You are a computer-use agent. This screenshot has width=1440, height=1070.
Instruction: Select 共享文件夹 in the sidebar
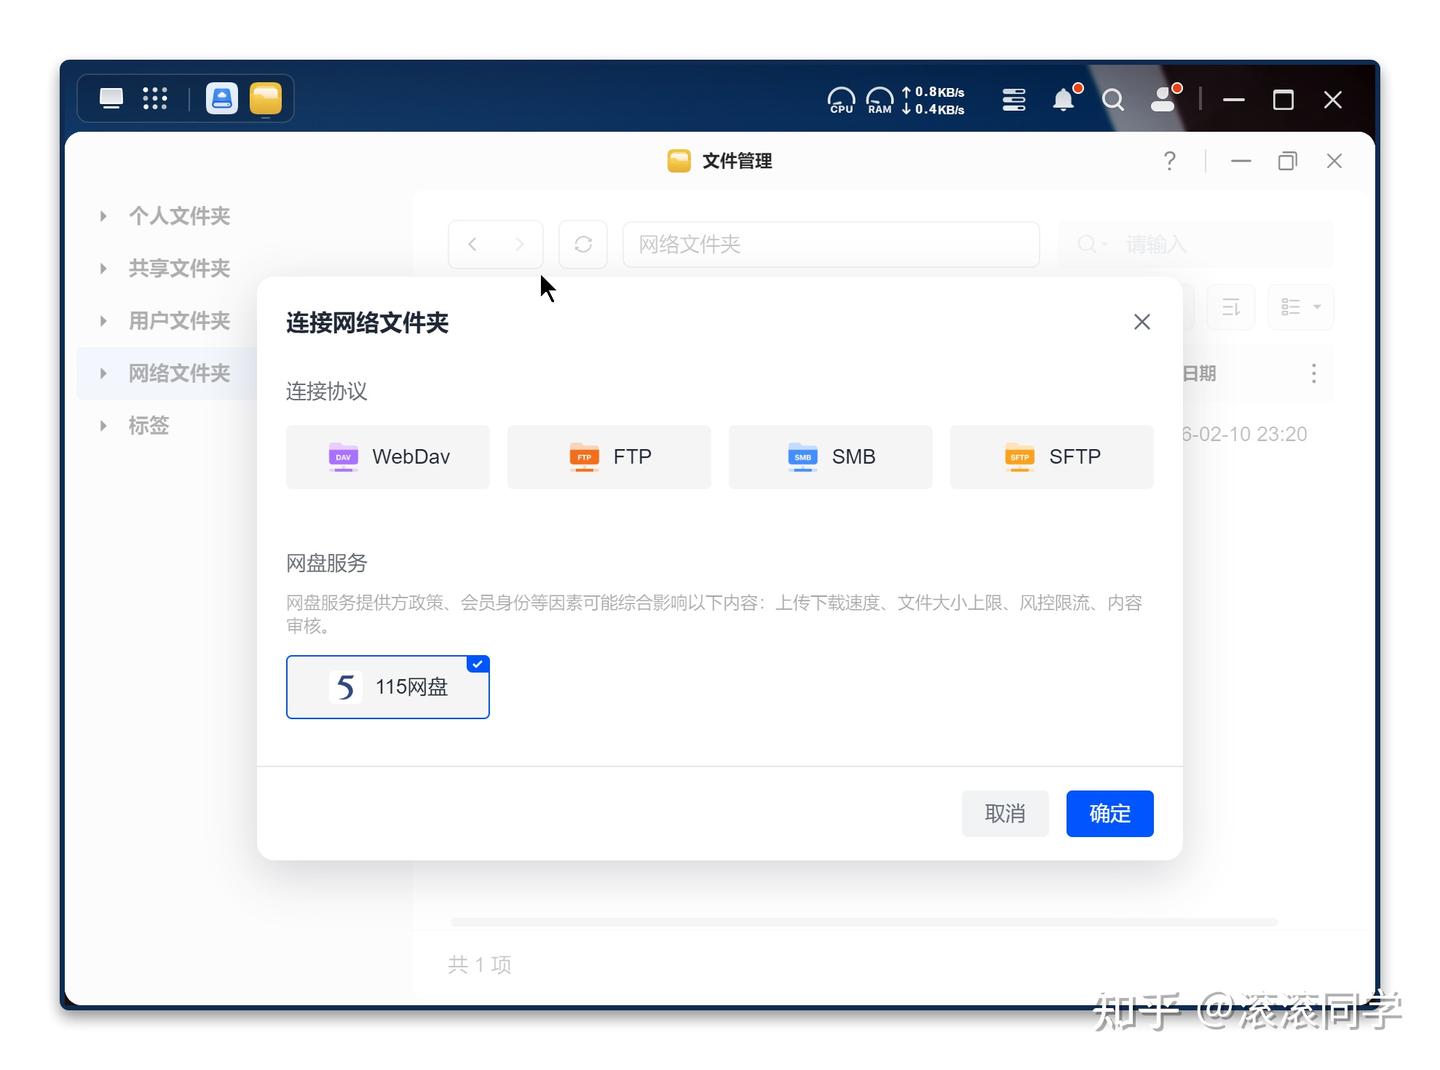pos(179,268)
